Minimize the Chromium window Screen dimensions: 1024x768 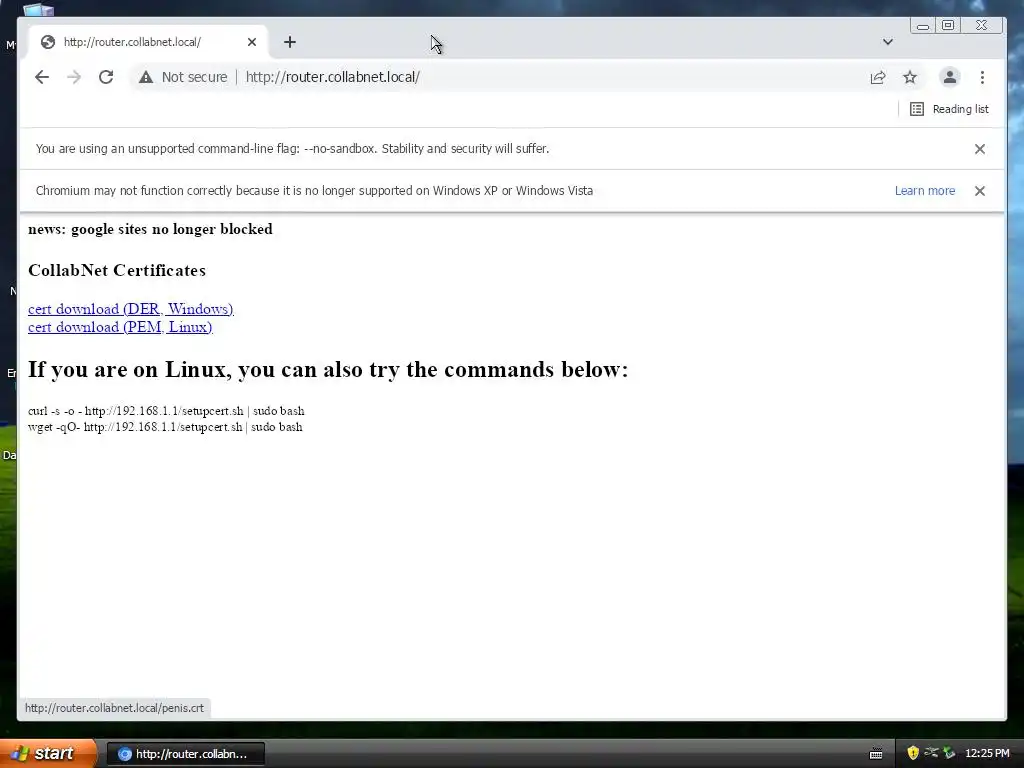pyautogui.click(x=923, y=25)
